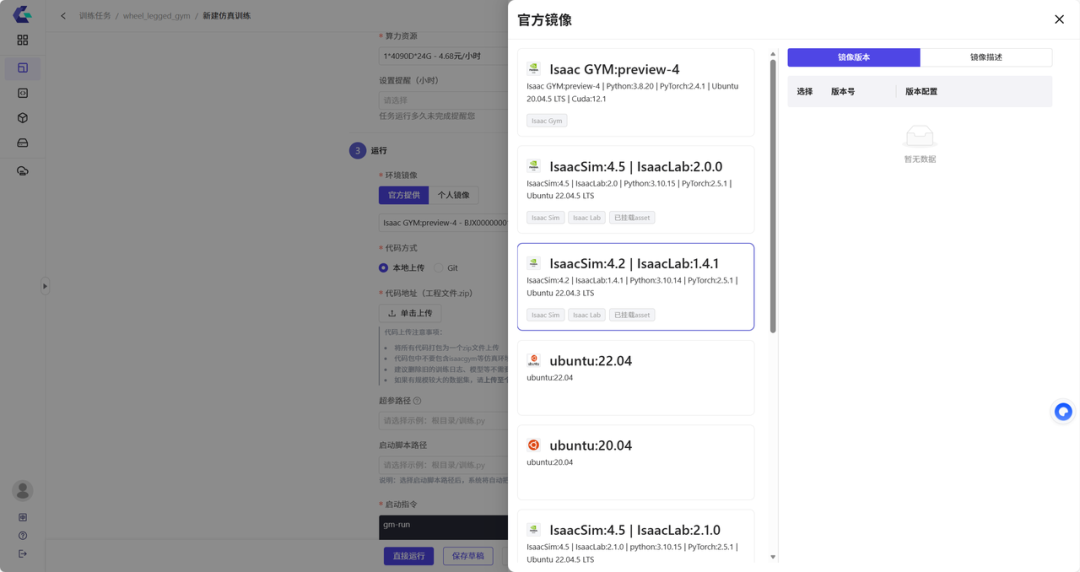Click the gm-run startup command field

(444, 527)
